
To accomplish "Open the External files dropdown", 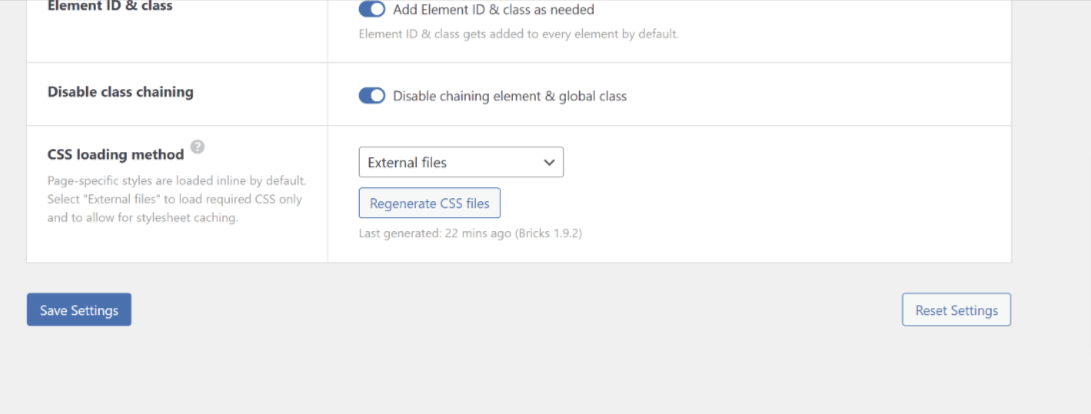I will point(461,162).
